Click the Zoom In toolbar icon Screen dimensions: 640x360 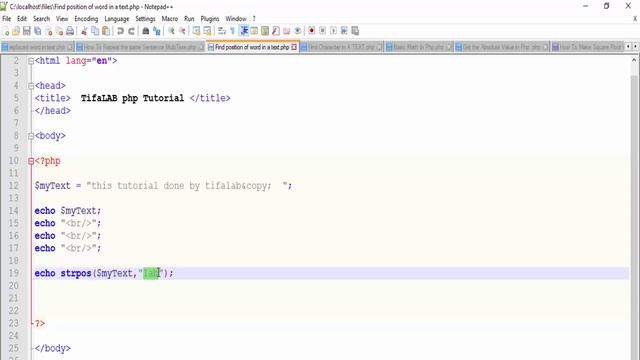tap(171, 31)
